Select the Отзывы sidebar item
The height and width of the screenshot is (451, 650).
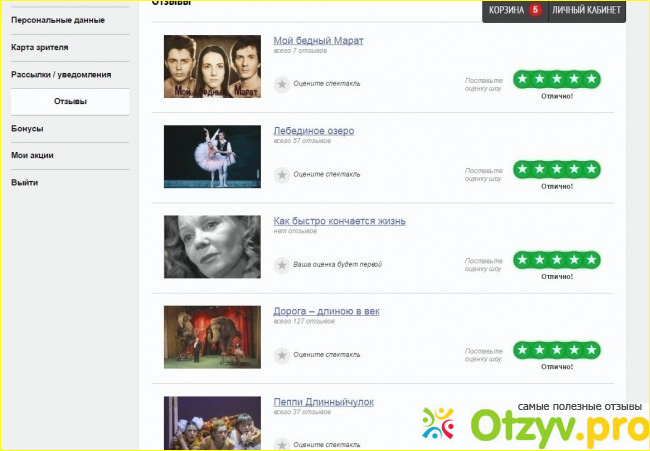pyautogui.click(x=69, y=101)
